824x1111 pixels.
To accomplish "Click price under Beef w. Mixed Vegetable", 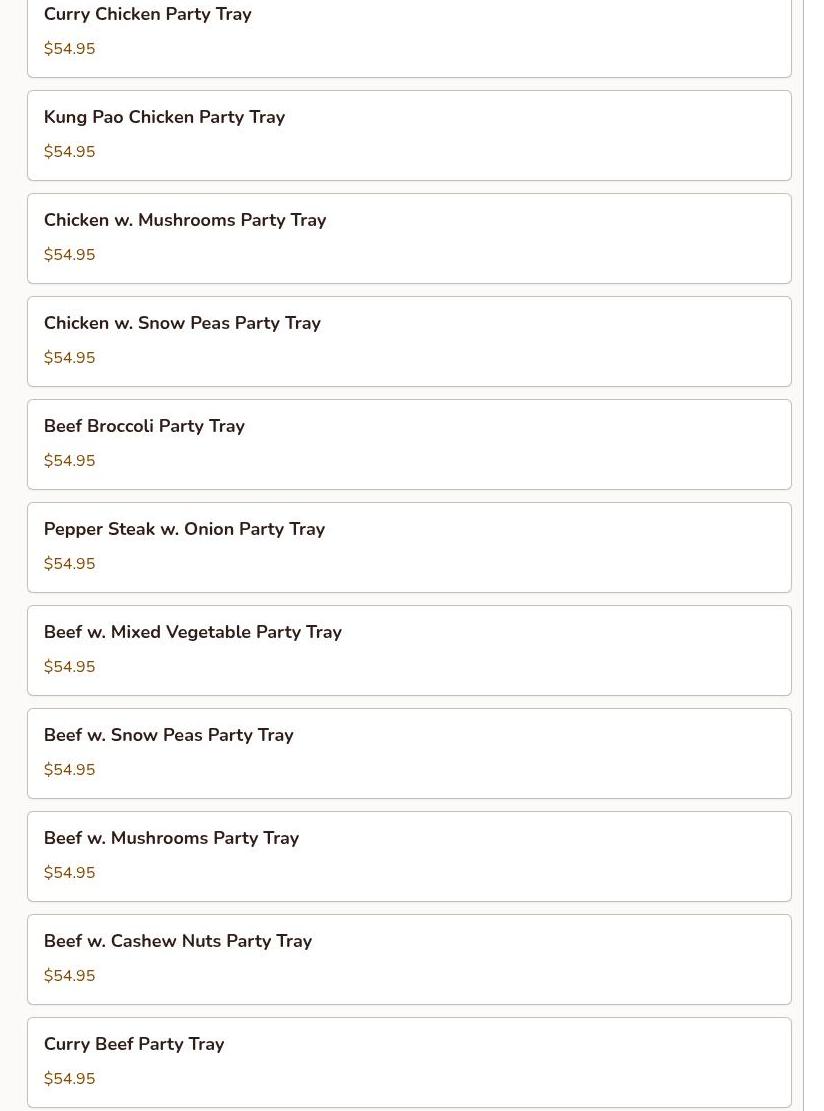I will pyautogui.click(x=70, y=667).
